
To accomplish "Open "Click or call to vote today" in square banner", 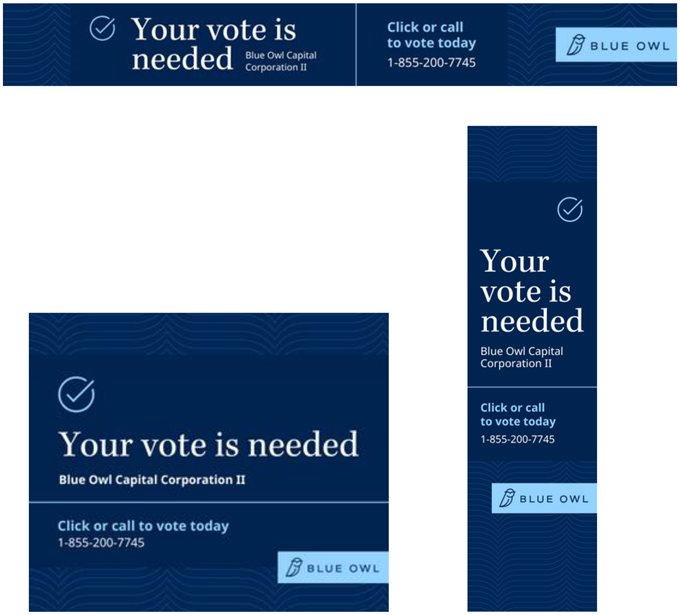I will pos(143,526).
